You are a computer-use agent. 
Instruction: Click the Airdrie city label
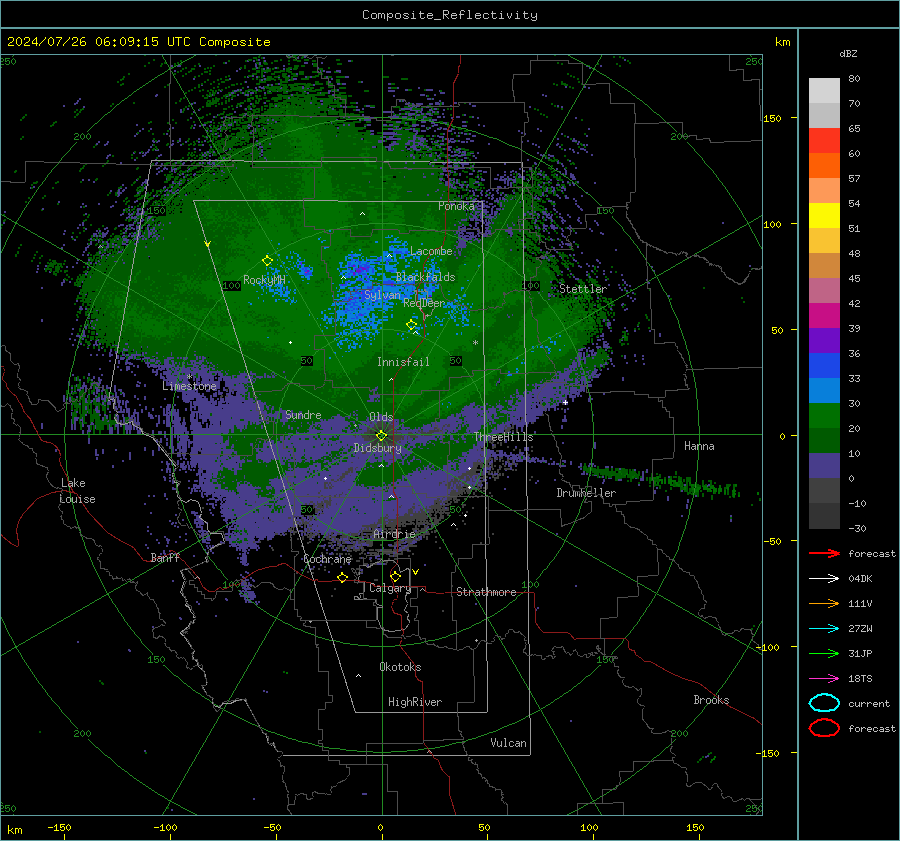[394, 534]
